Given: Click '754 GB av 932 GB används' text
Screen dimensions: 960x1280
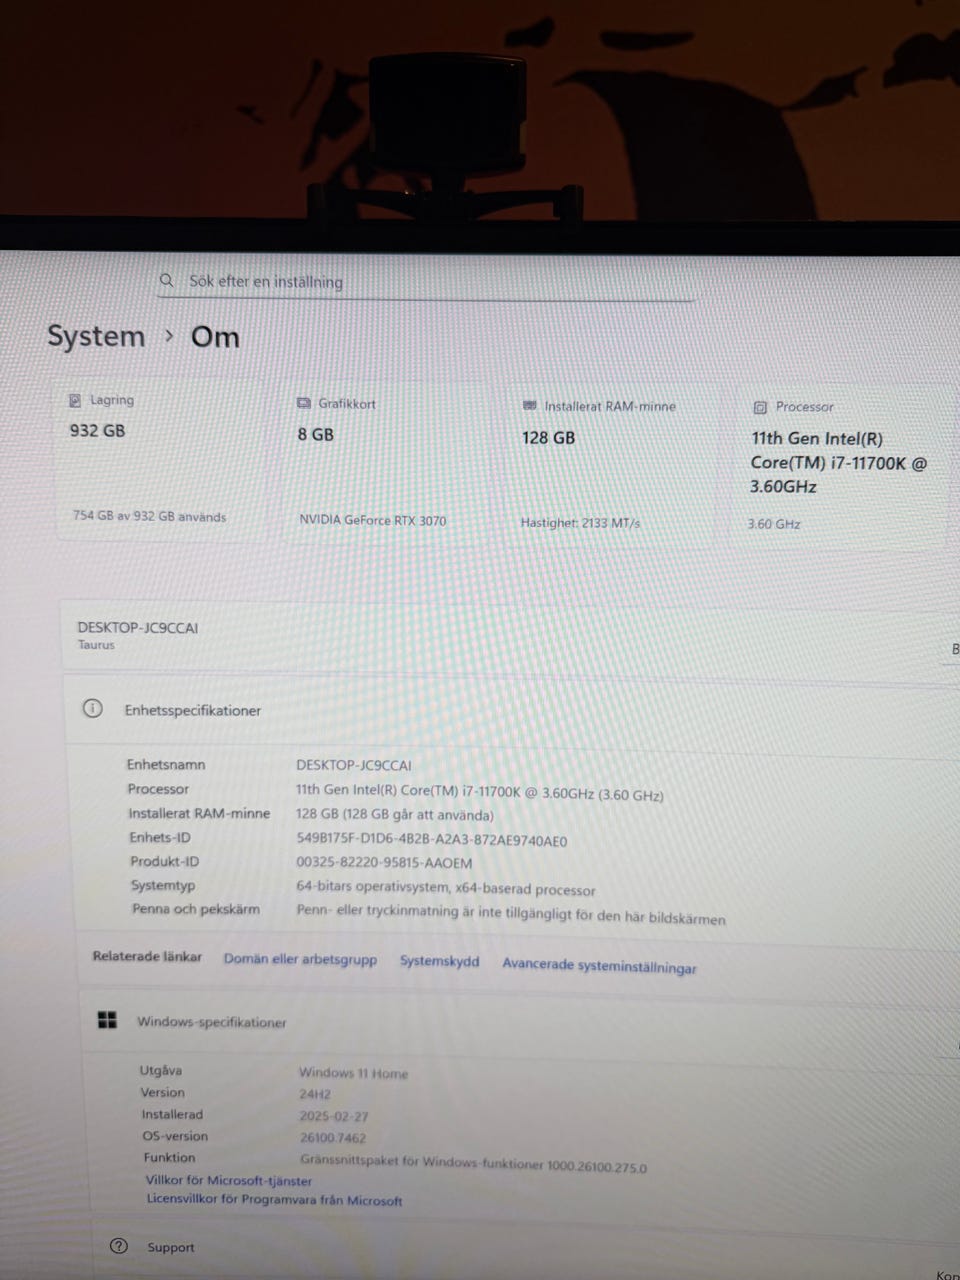Looking at the screenshot, I should [149, 517].
